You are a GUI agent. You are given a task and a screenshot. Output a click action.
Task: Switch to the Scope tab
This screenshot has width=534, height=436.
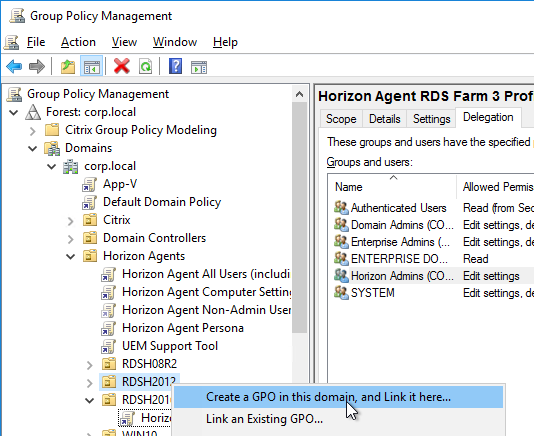pyautogui.click(x=341, y=119)
